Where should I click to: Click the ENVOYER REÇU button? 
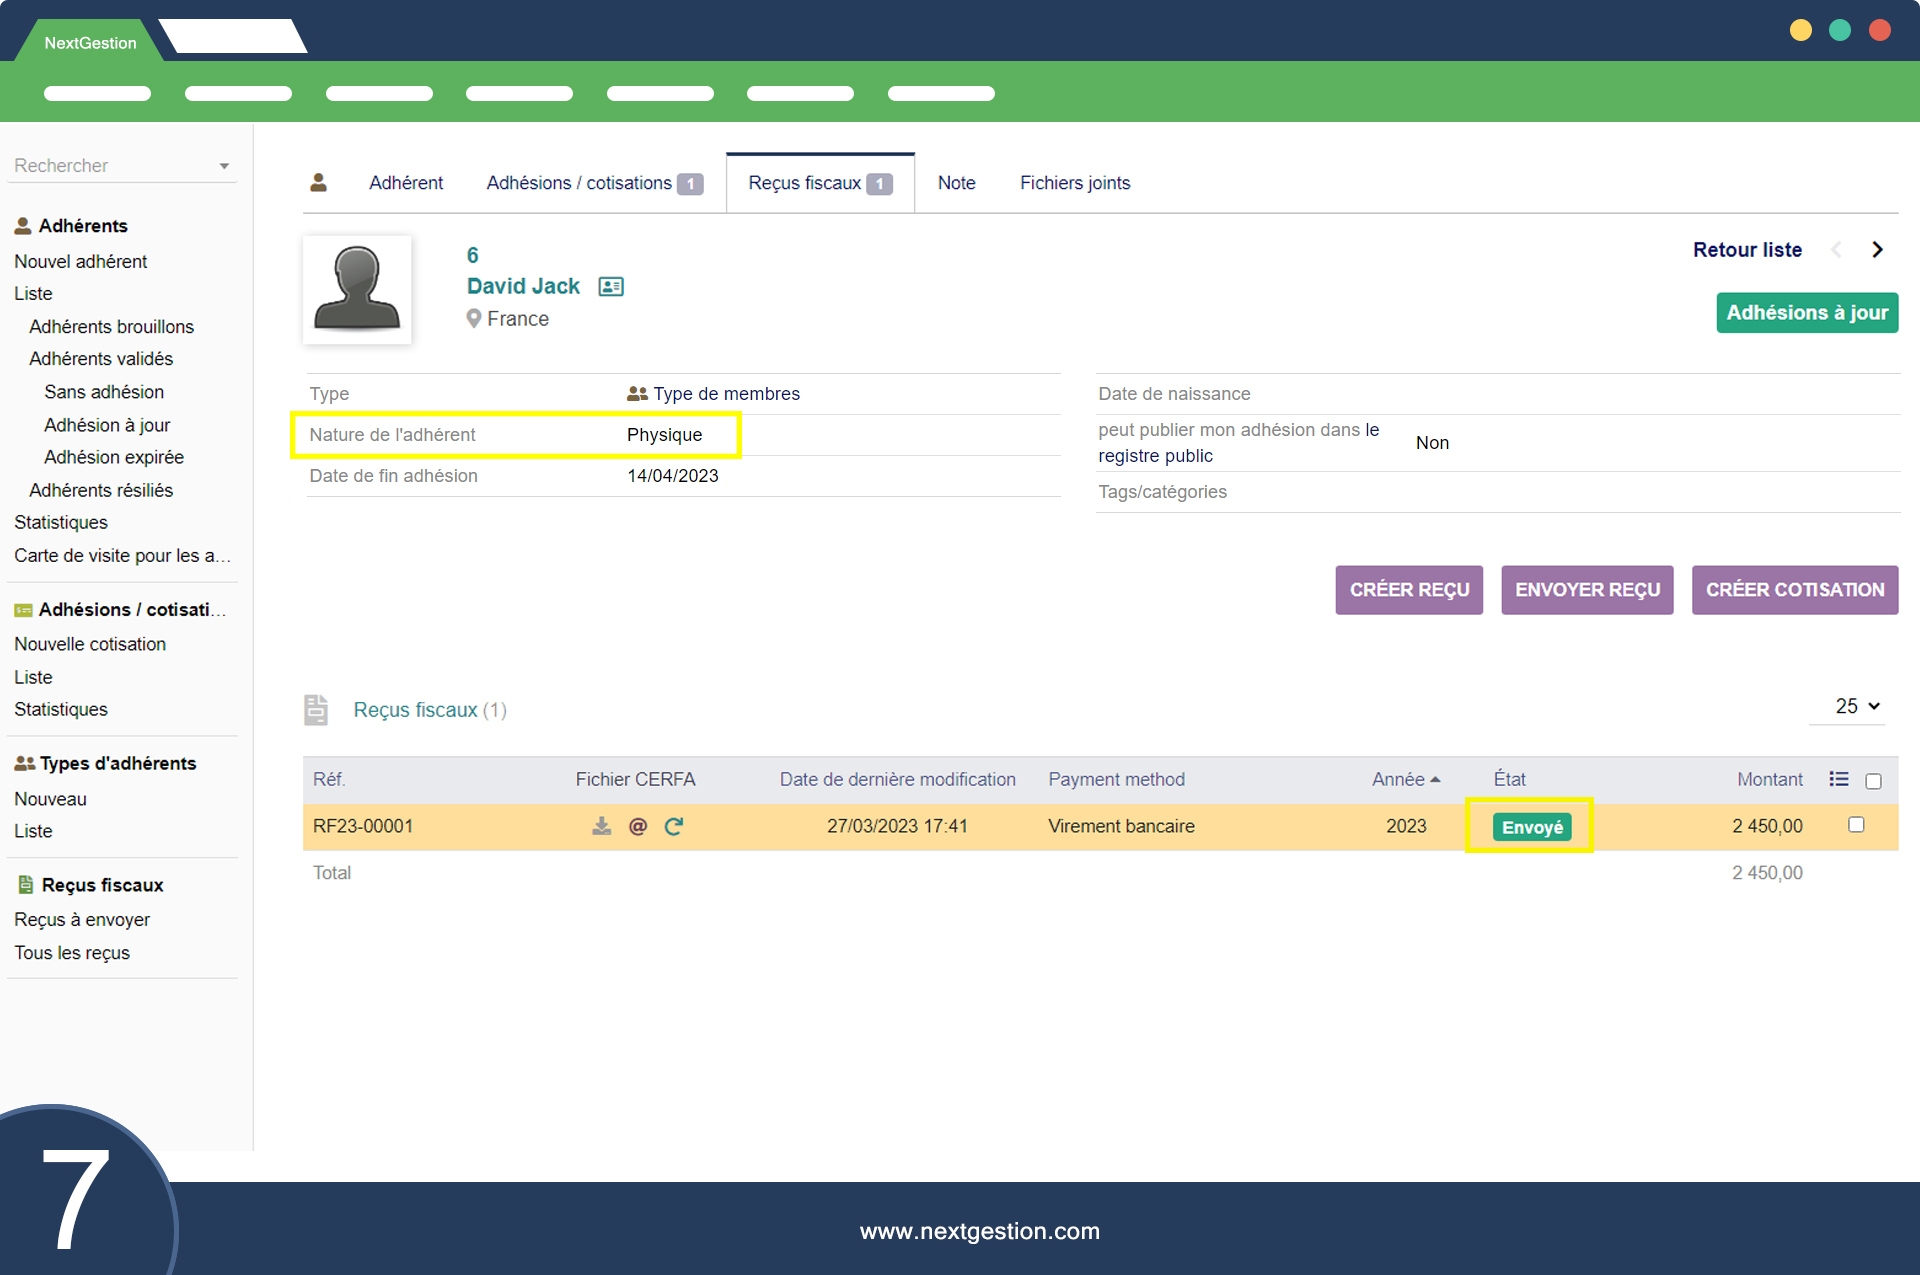click(1586, 590)
